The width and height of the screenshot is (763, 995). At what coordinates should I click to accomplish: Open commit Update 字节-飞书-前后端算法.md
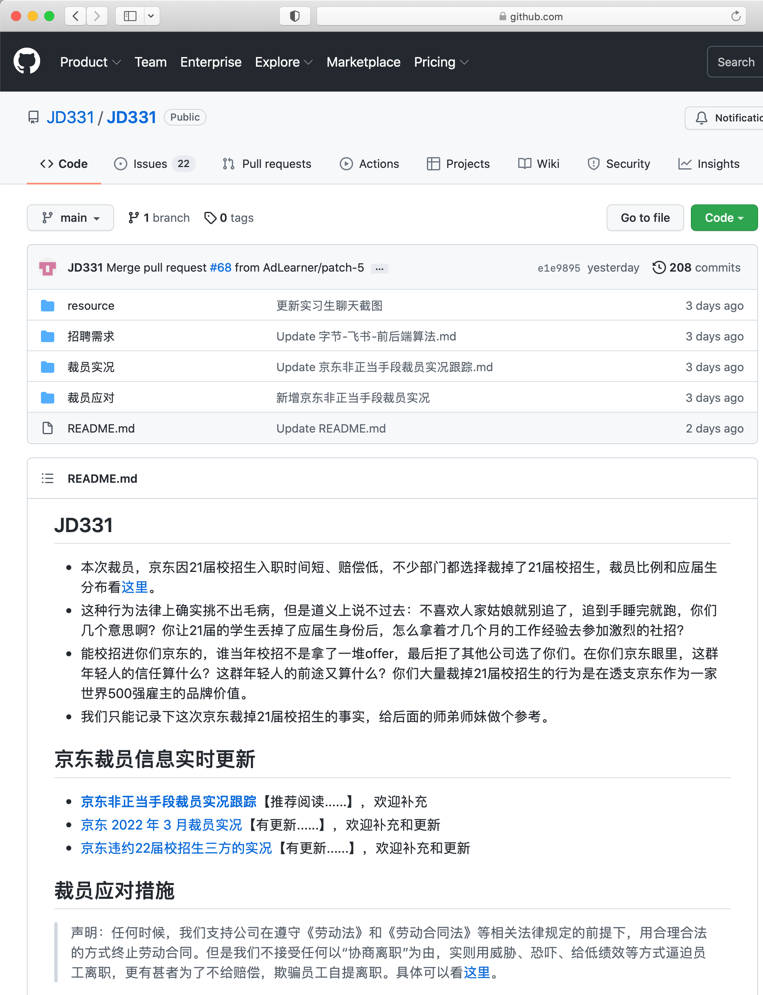pyautogui.click(x=366, y=336)
